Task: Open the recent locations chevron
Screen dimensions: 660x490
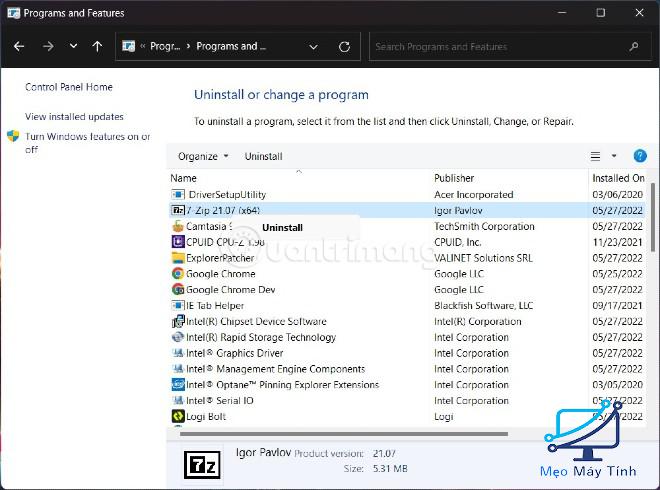Action: [73, 46]
